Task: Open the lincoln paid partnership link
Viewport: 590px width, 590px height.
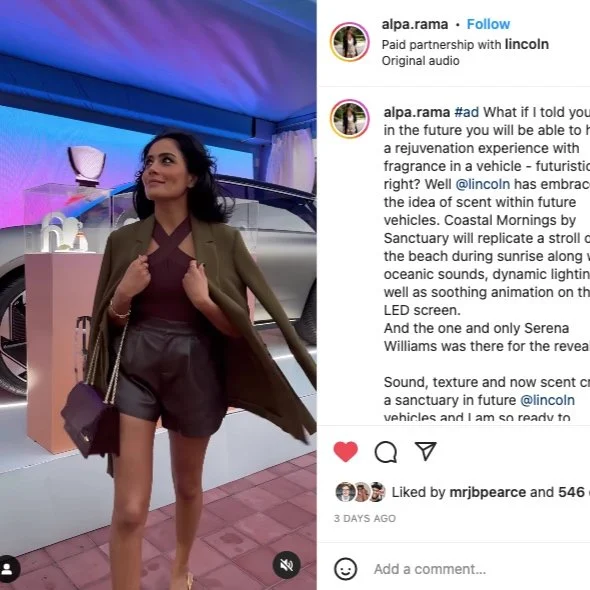Action: point(526,44)
